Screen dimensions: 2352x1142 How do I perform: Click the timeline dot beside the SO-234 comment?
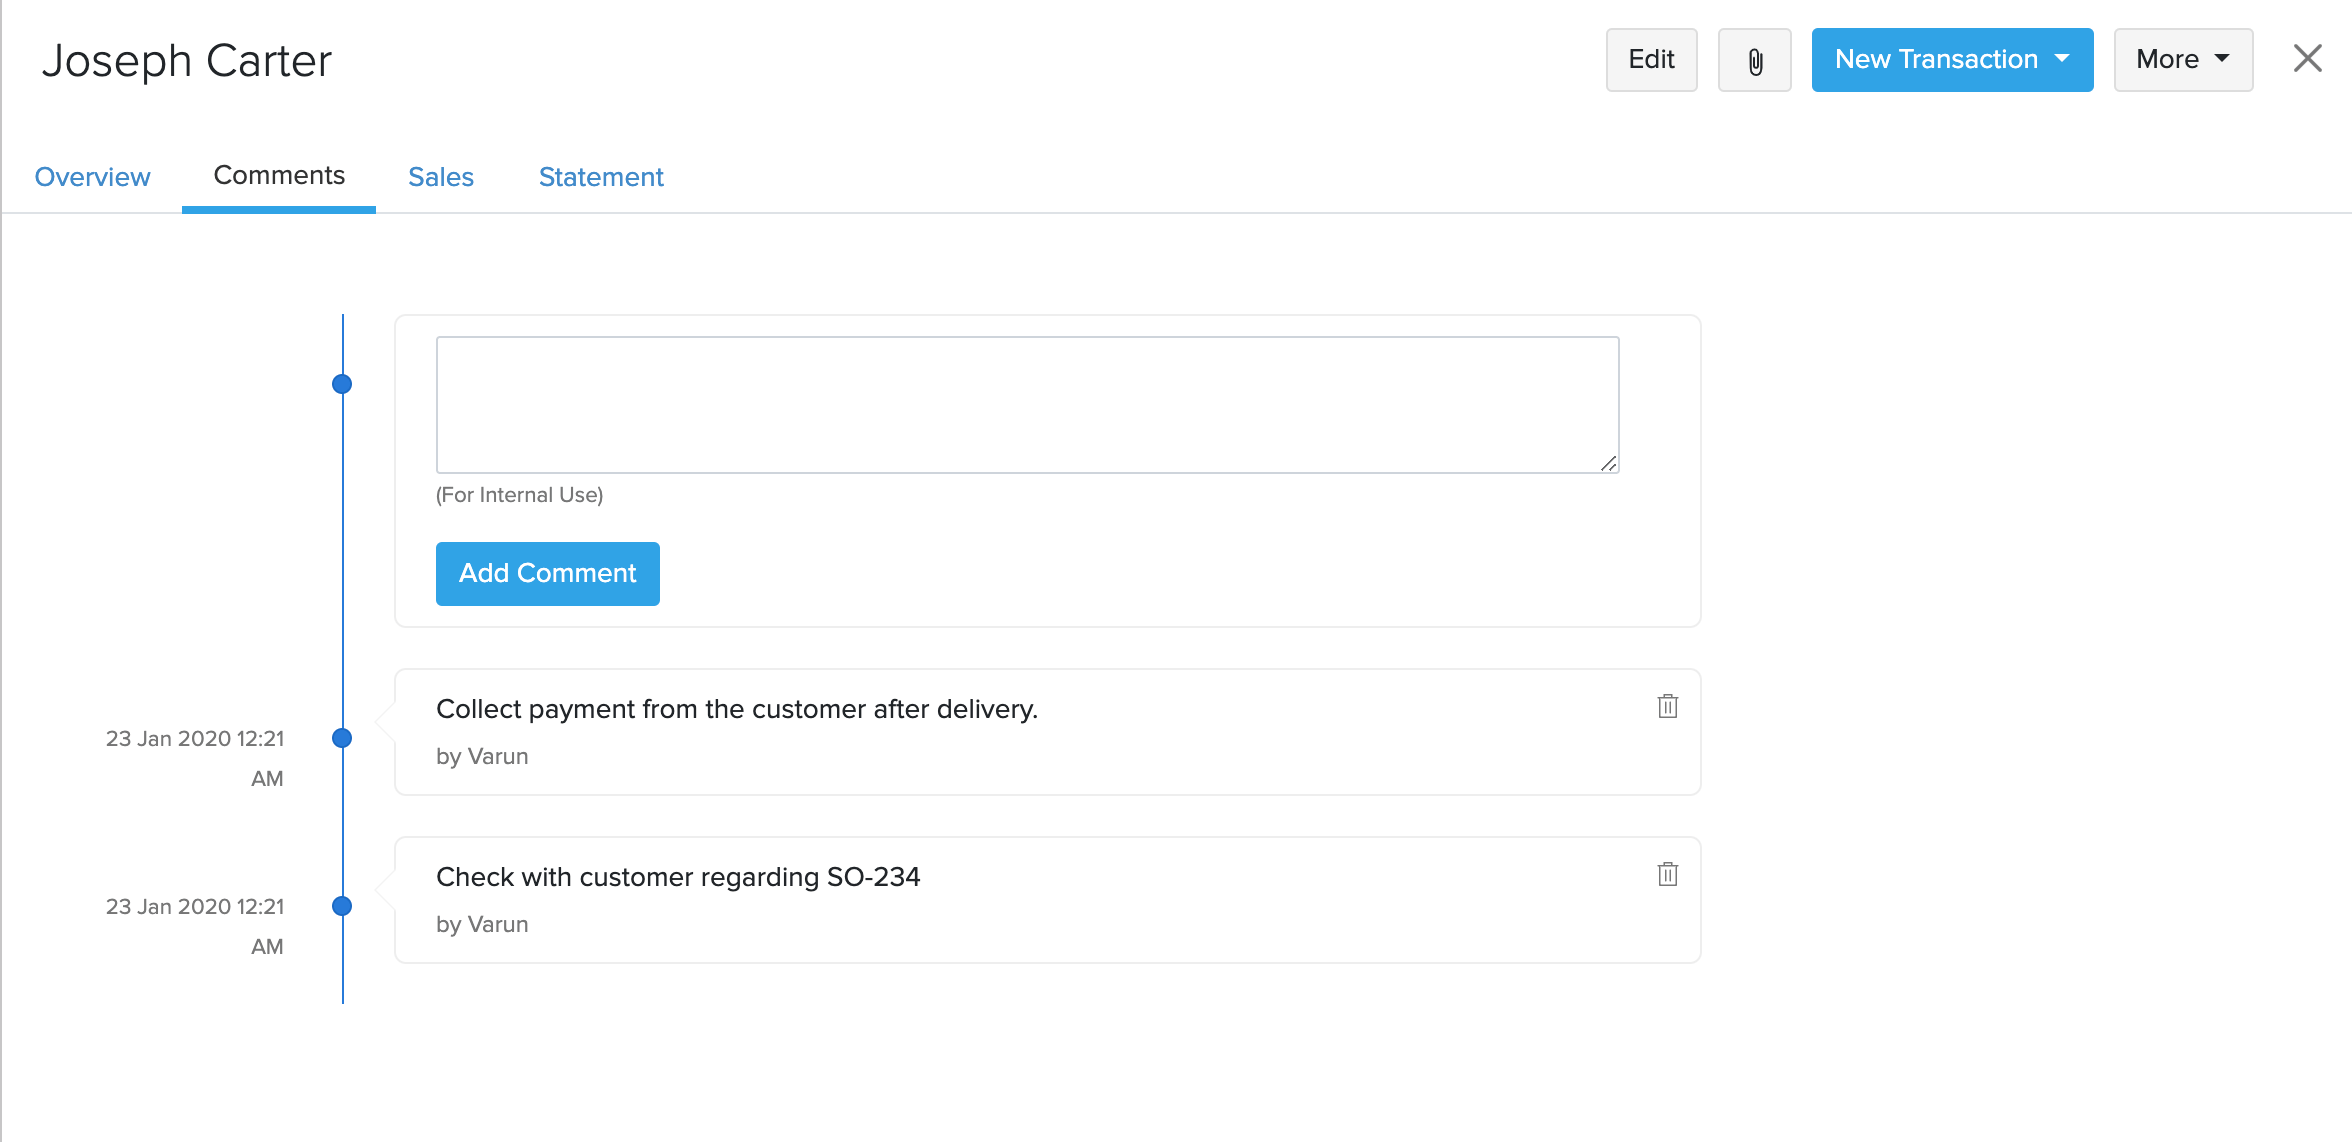[x=343, y=907]
